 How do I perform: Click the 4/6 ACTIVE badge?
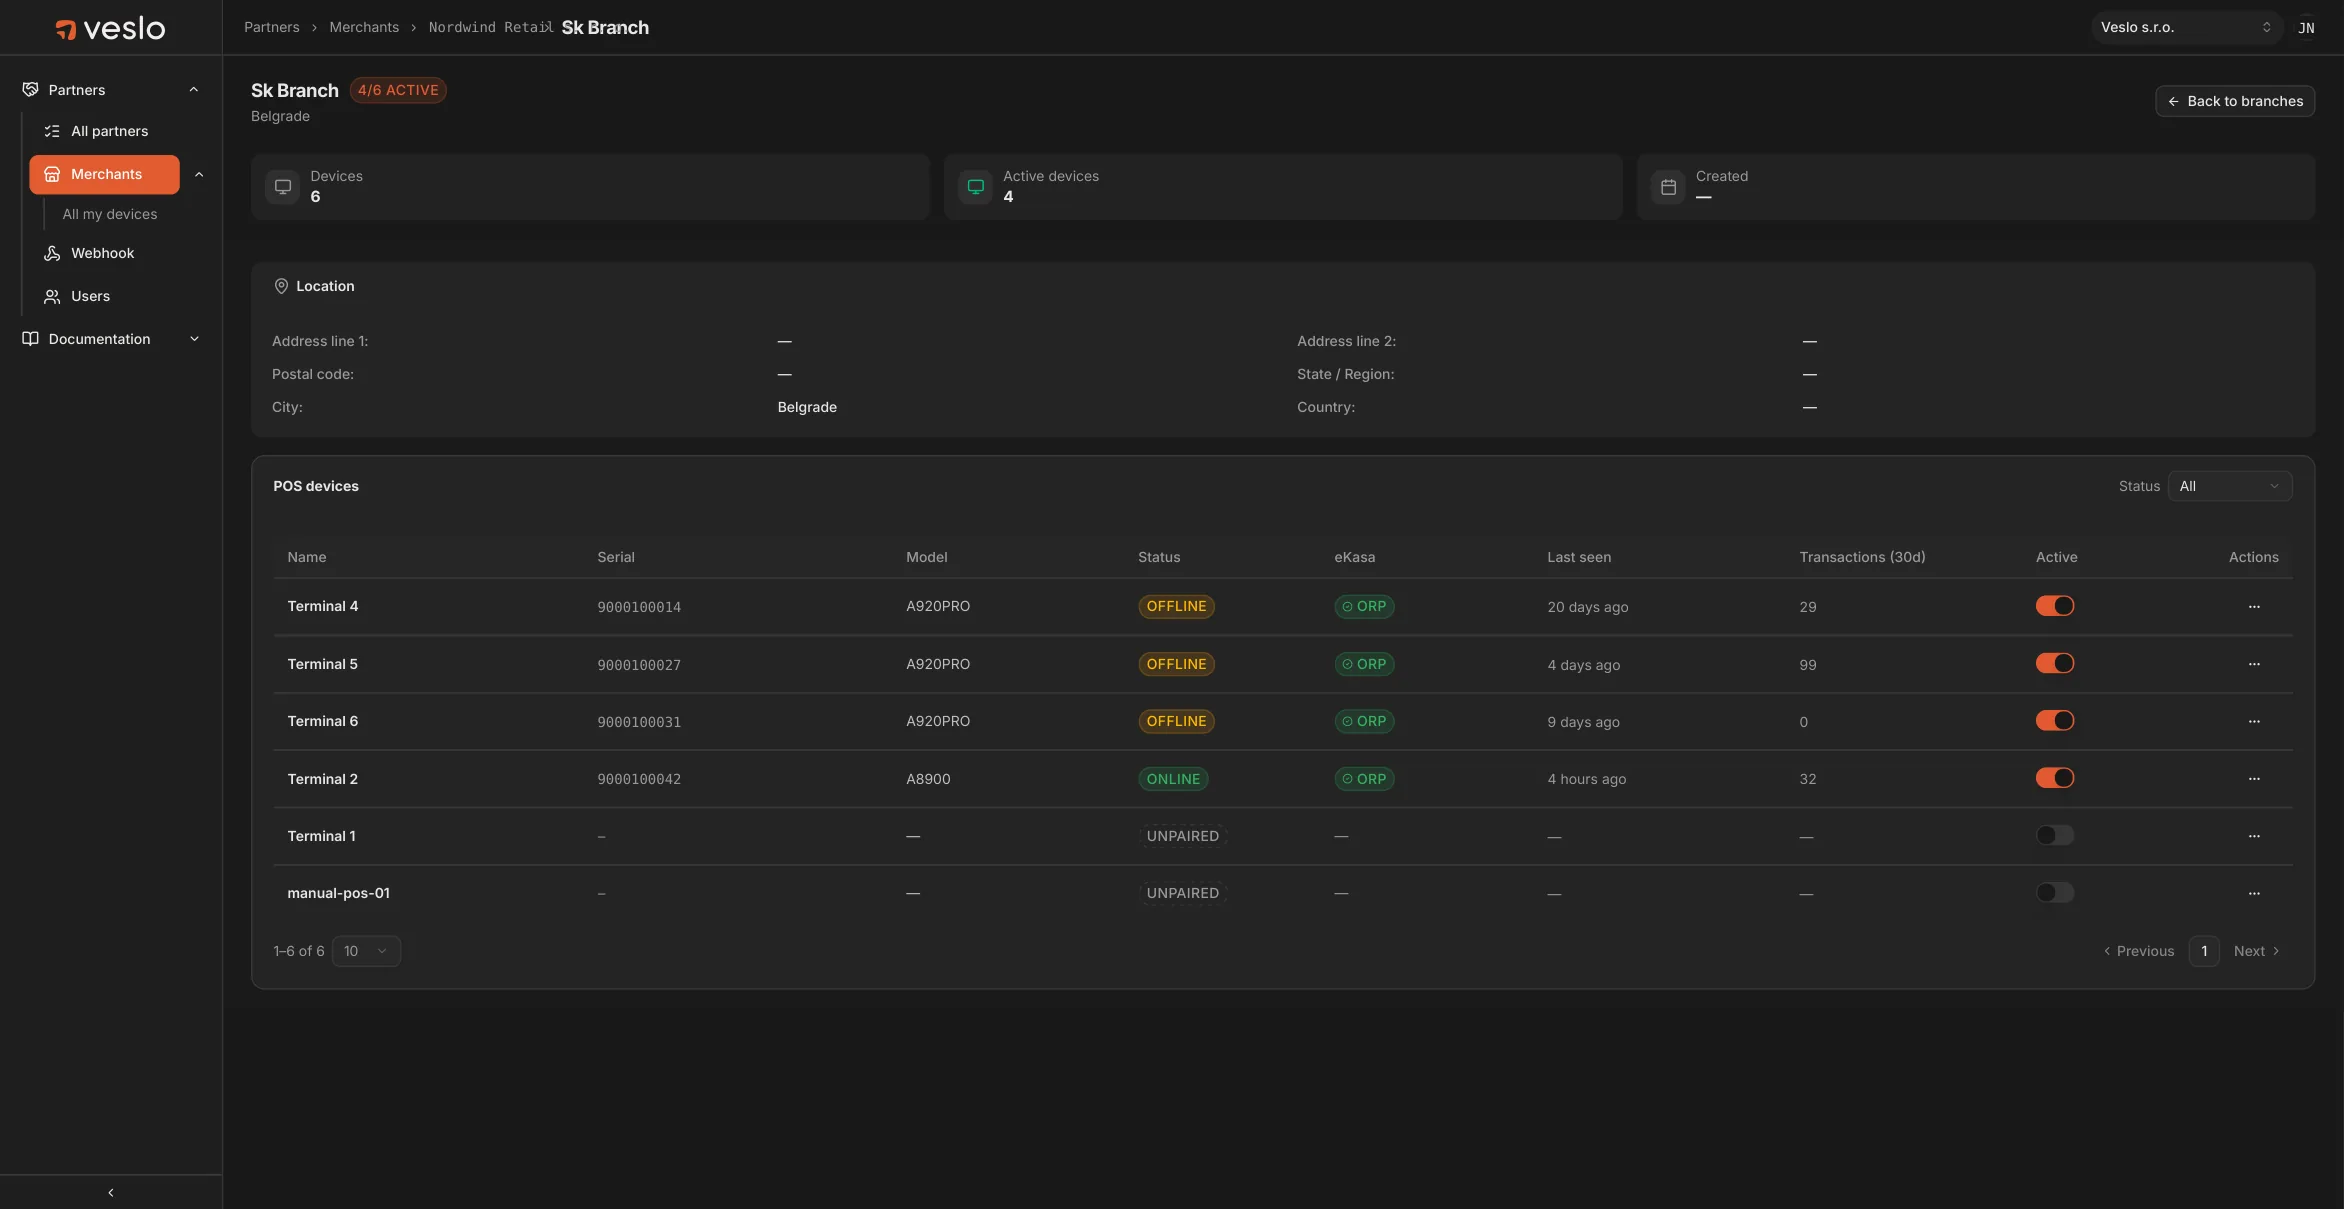pyautogui.click(x=398, y=90)
